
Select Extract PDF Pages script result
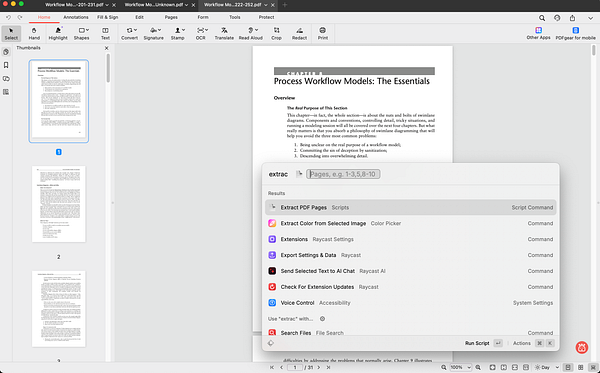(x=410, y=207)
